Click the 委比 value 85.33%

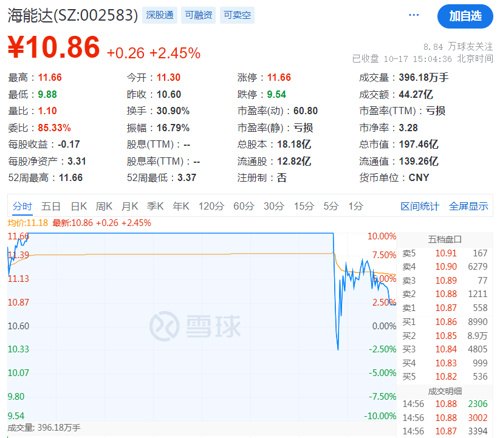pos(54,128)
